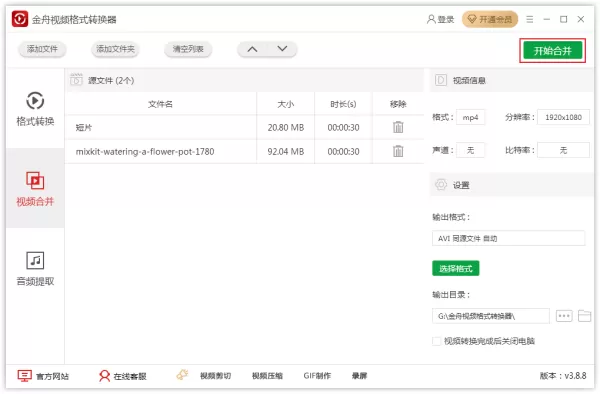Click the 视频信息 panel icon
The height and width of the screenshot is (394, 600).
click(441, 80)
